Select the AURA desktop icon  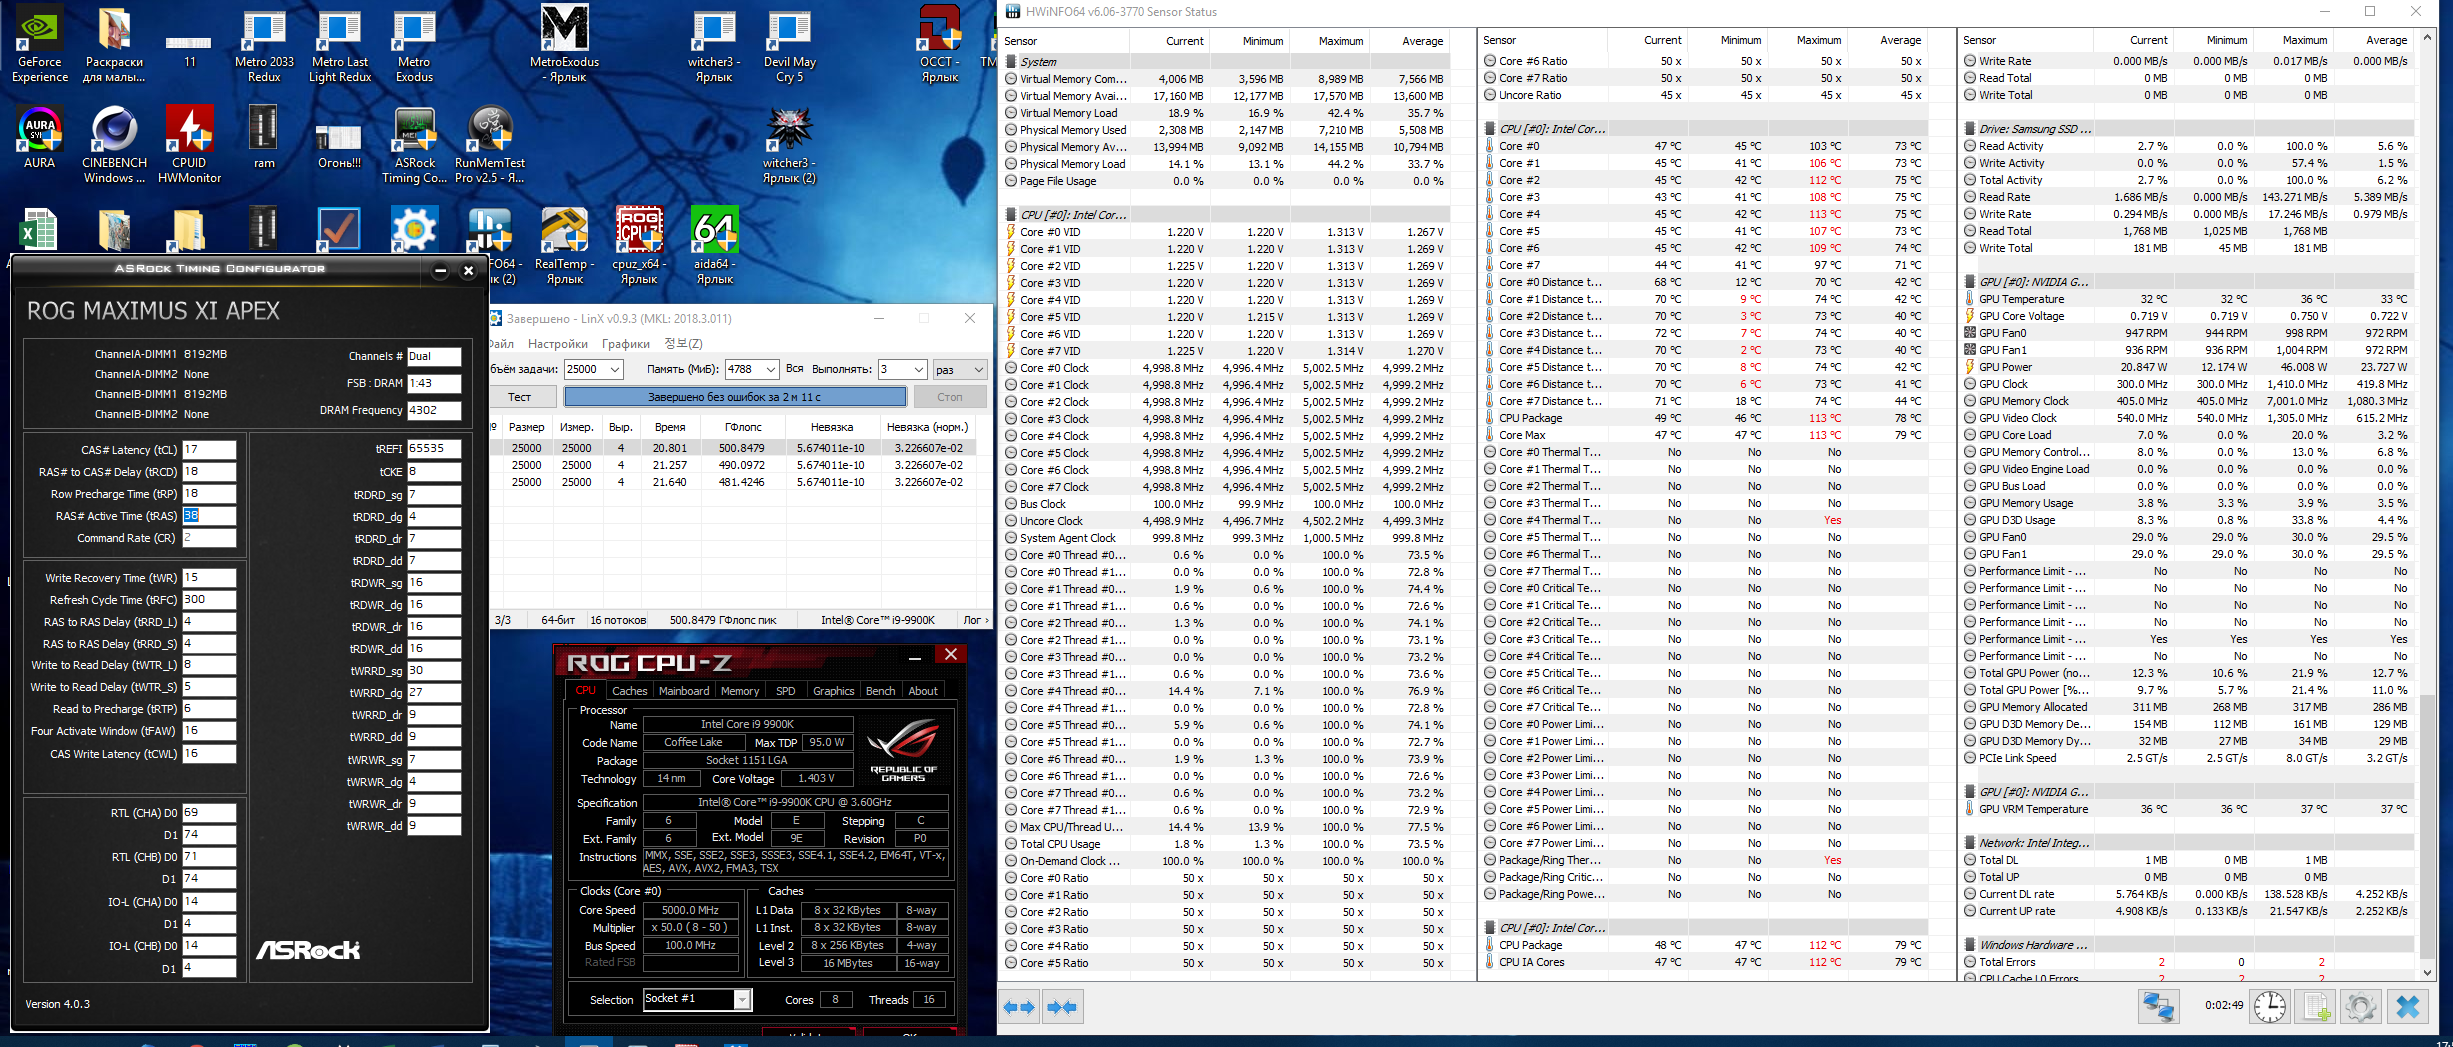[x=40, y=138]
